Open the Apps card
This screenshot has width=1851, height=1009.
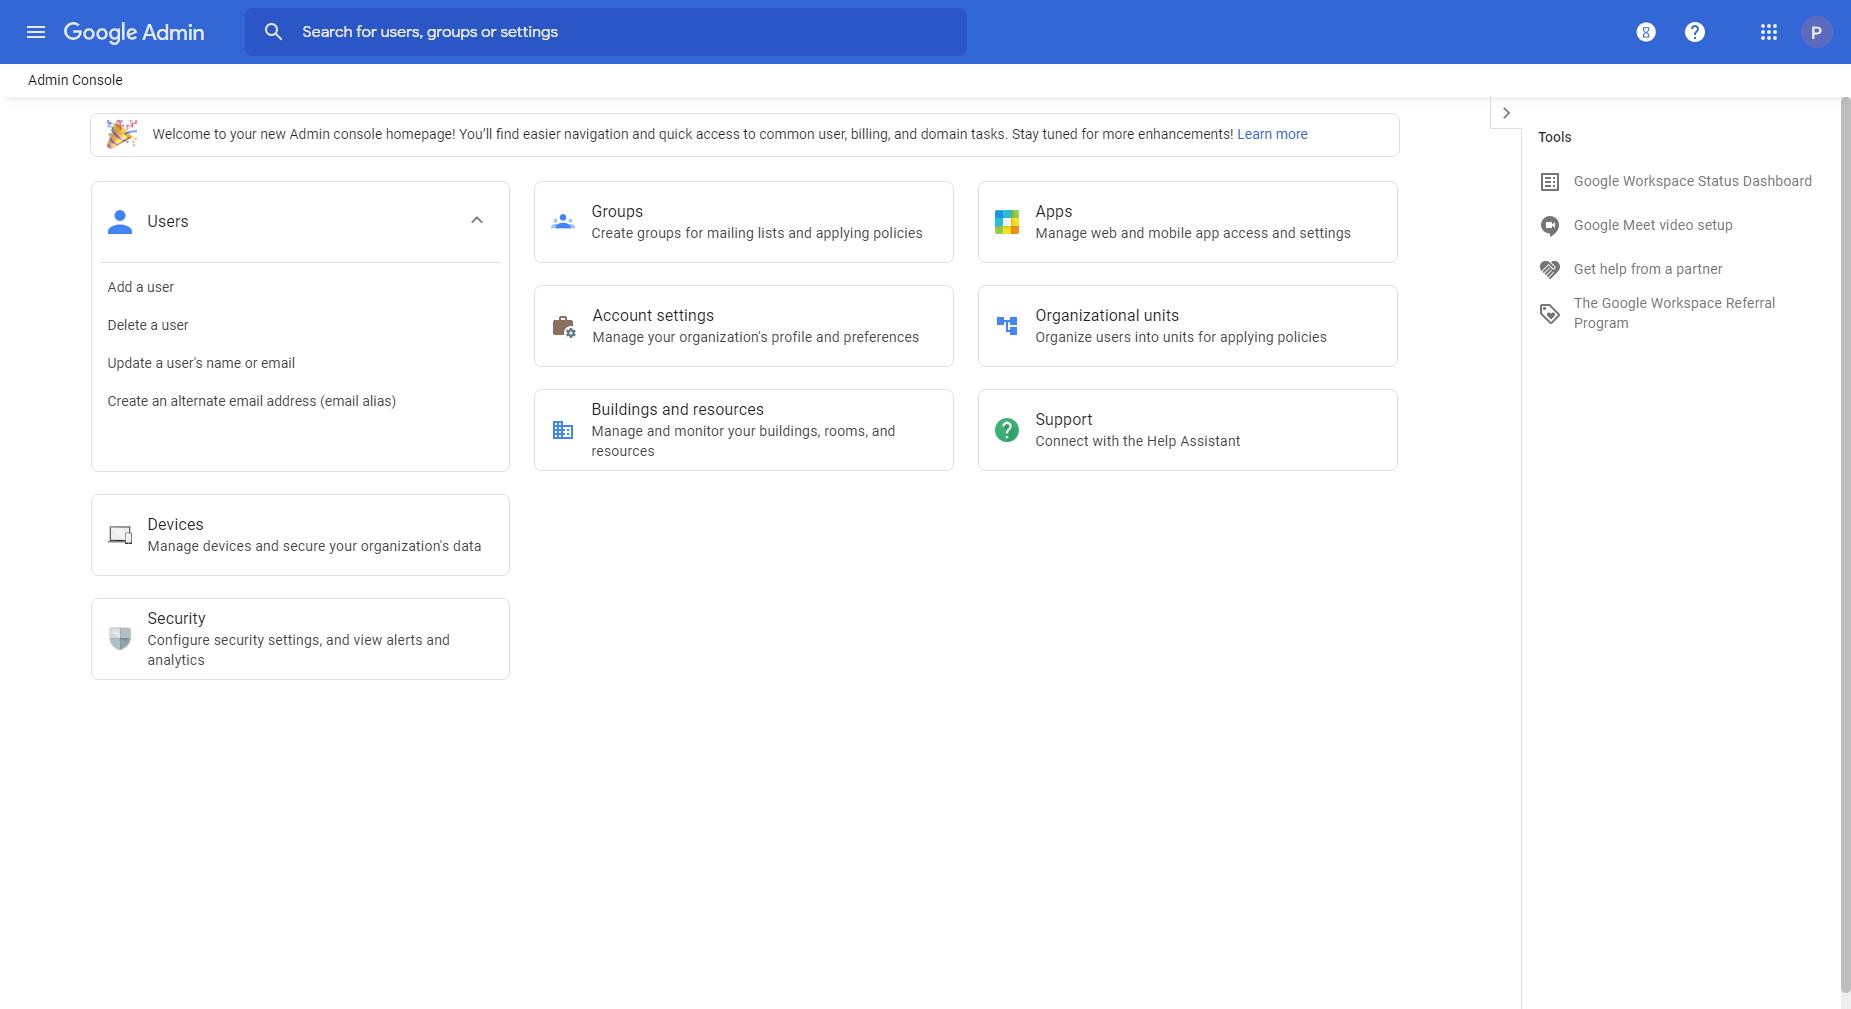point(1188,222)
